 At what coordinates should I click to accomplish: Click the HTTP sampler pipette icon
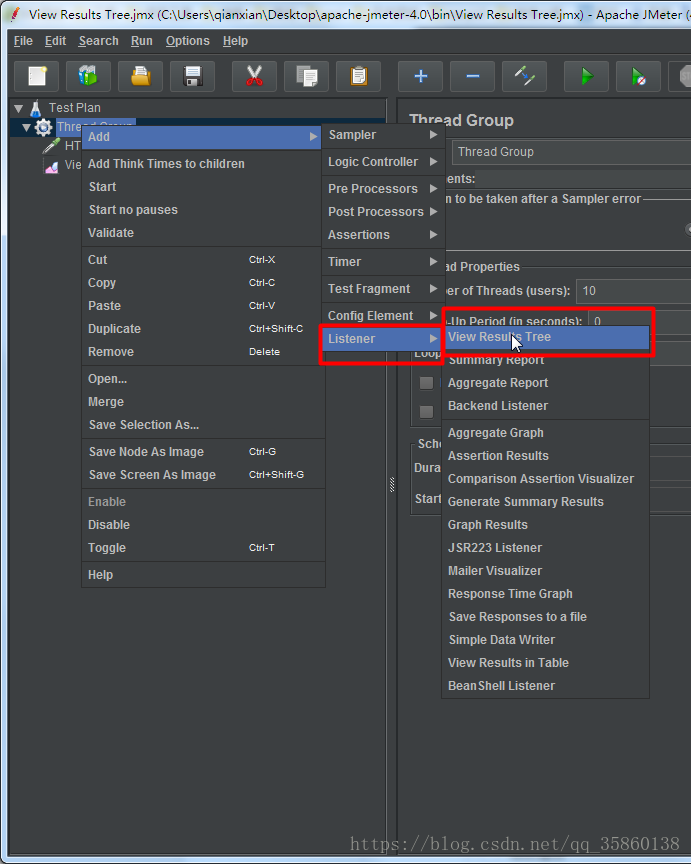[52, 145]
